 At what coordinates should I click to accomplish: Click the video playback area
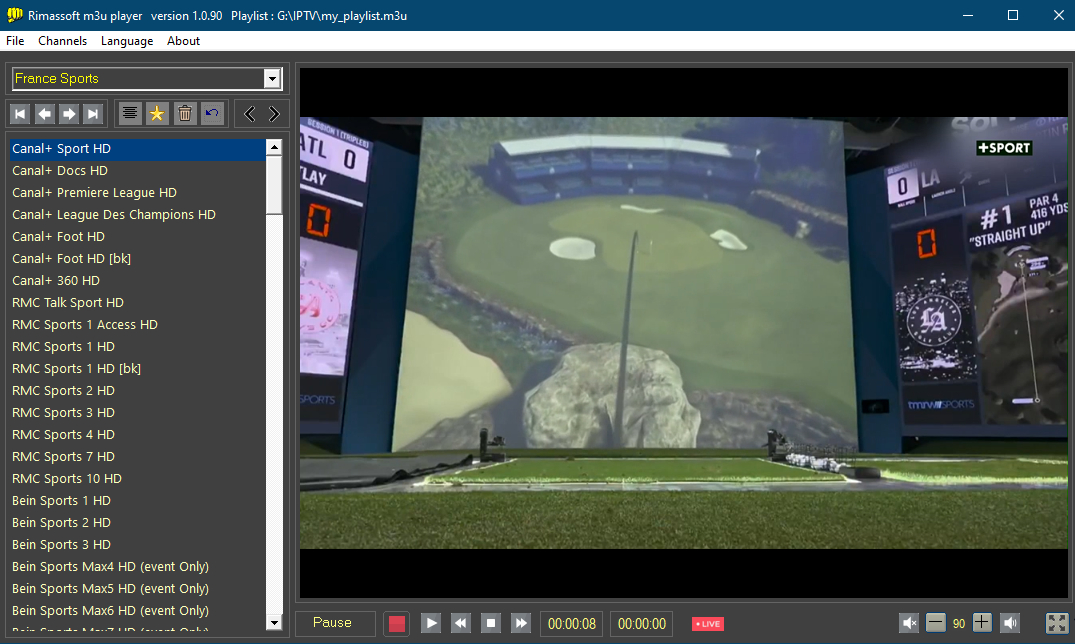point(684,333)
